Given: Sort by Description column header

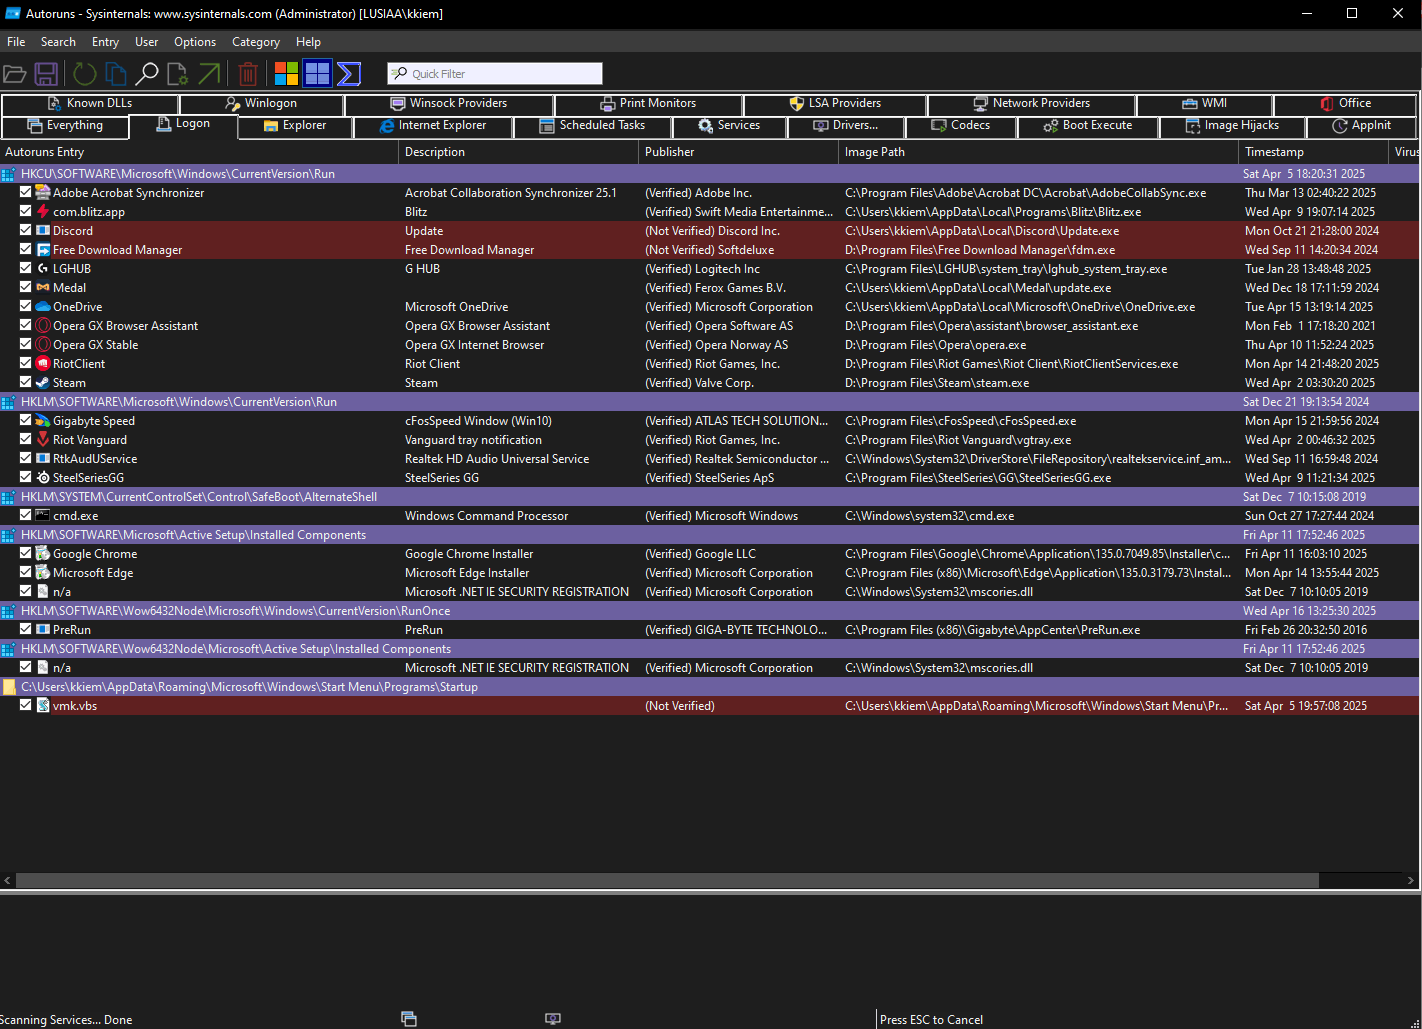Looking at the screenshot, I should (x=518, y=152).
